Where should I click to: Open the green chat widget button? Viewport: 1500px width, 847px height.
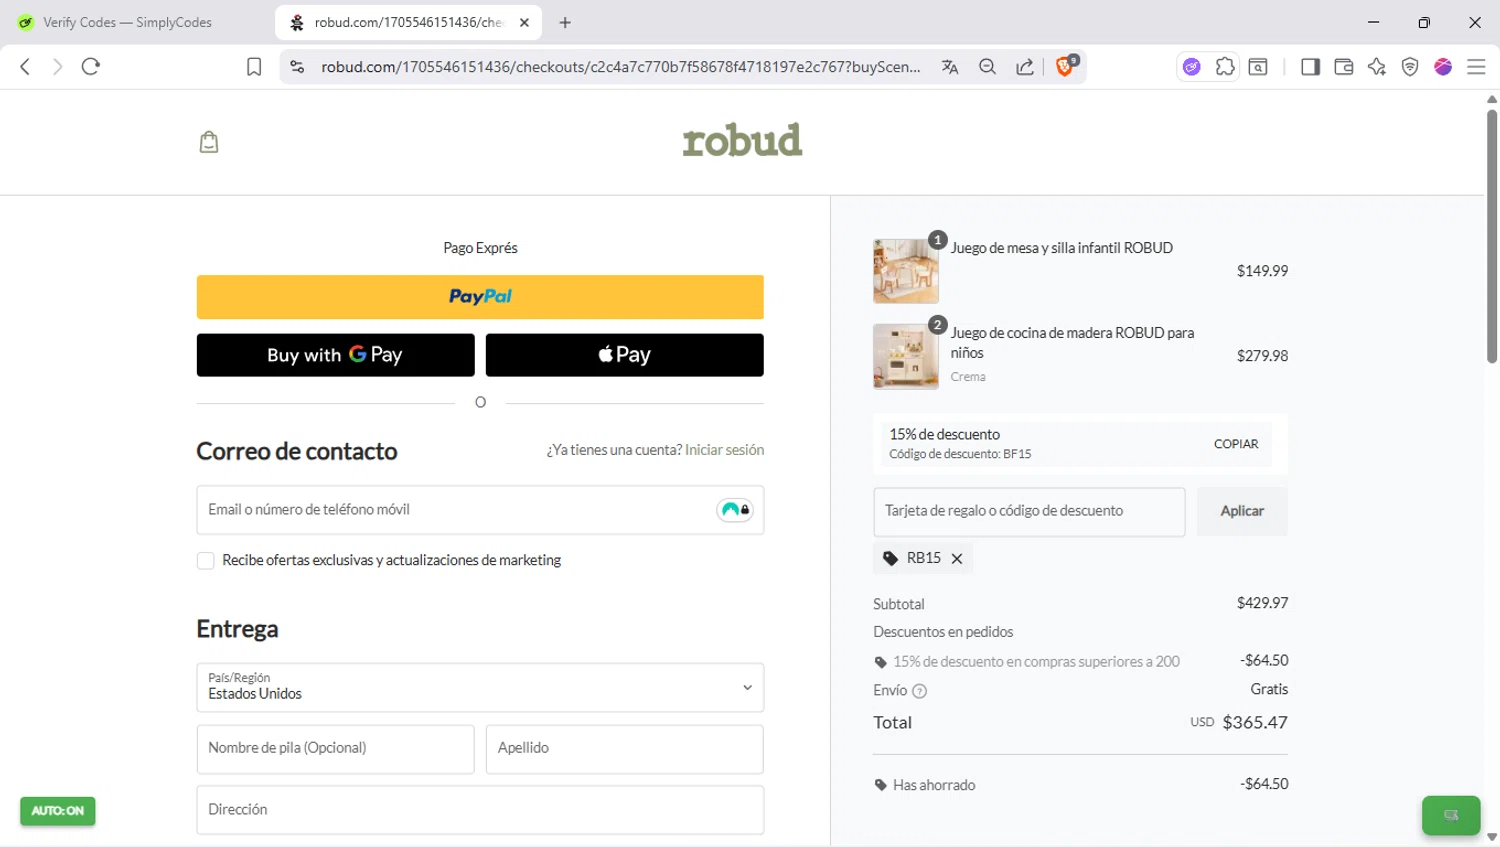click(1451, 815)
